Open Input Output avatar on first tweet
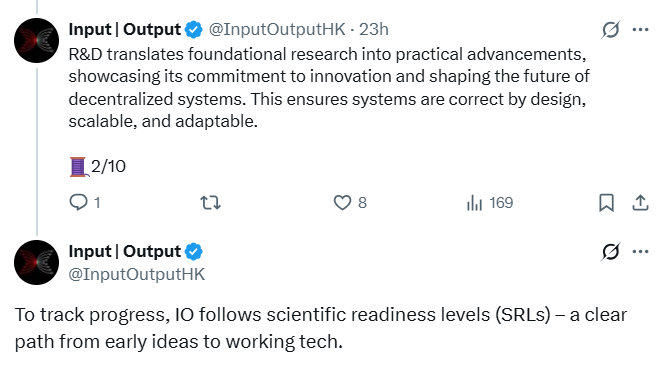 coord(37,41)
